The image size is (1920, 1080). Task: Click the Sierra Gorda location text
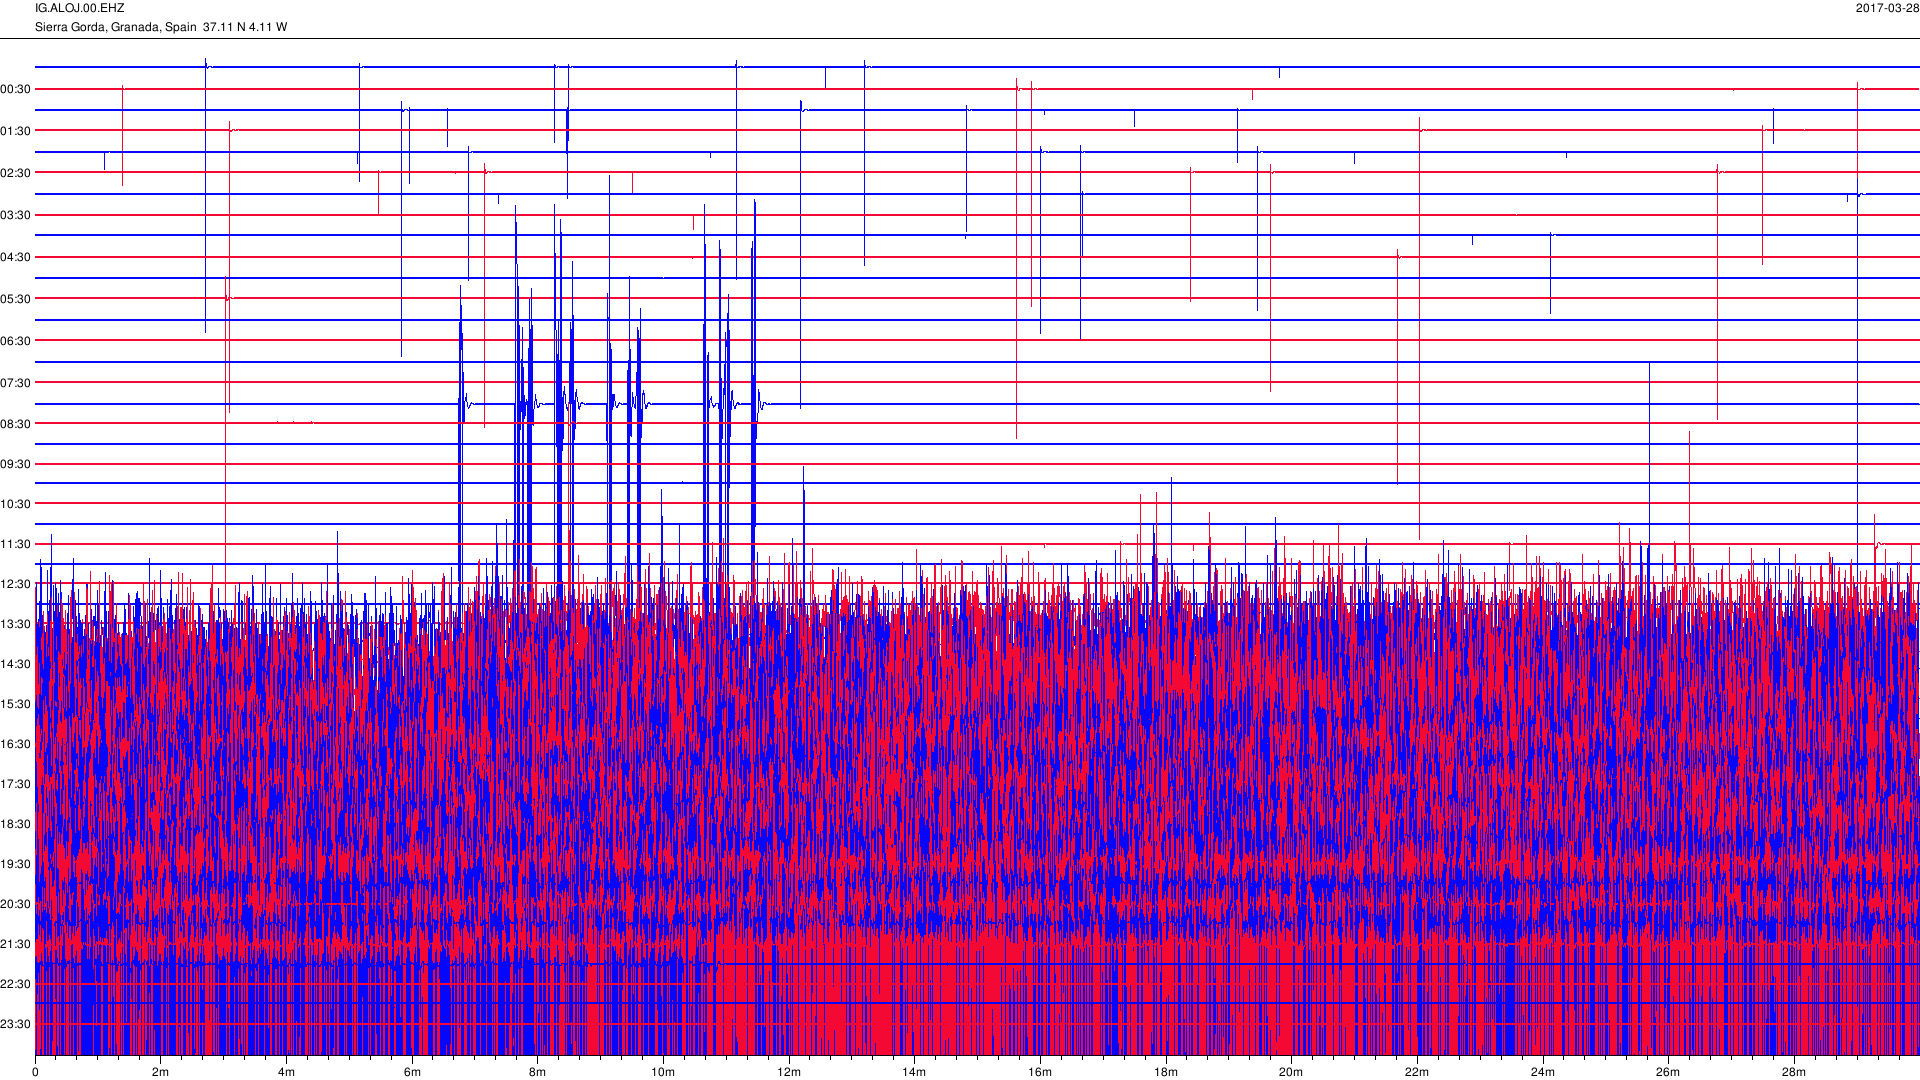click(161, 27)
